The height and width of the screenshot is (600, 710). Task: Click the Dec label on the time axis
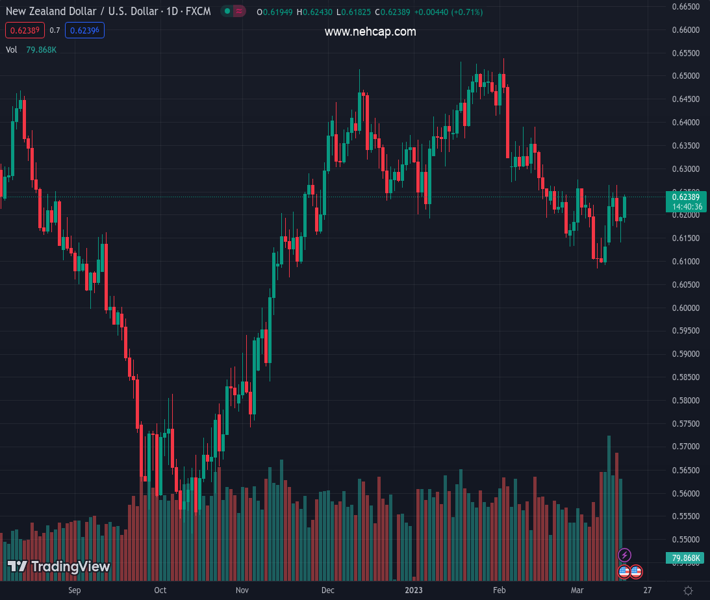(x=329, y=590)
